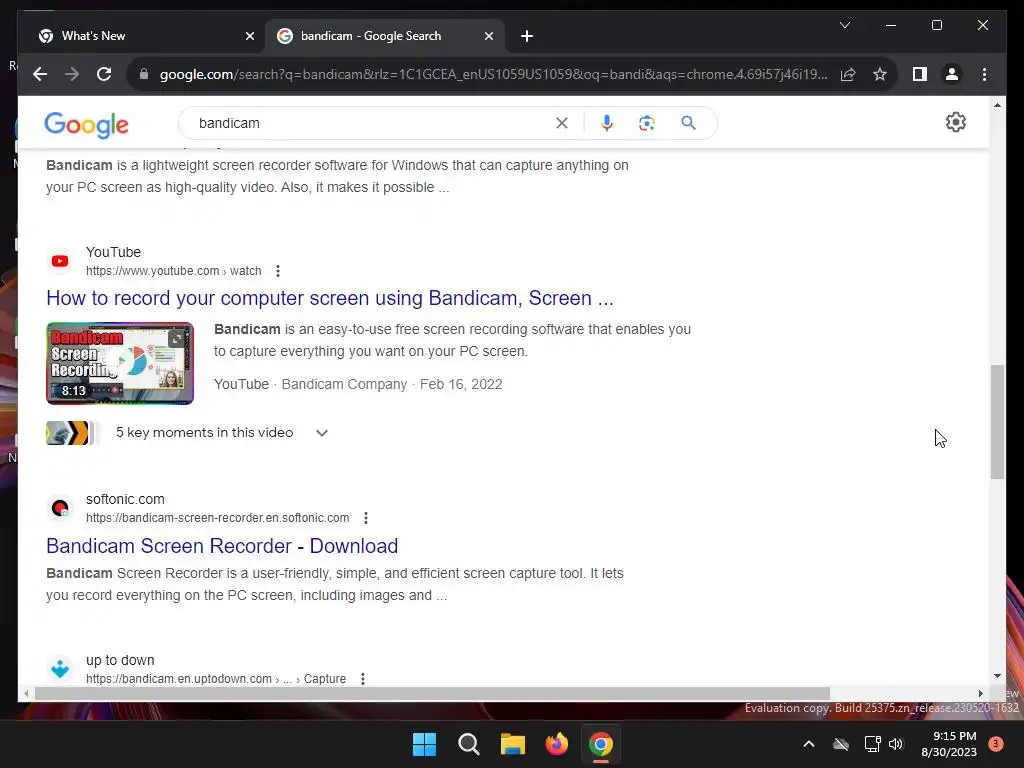Open clock and date 9:15 PM
Image resolution: width=1024 pixels, height=768 pixels.
tap(949, 744)
